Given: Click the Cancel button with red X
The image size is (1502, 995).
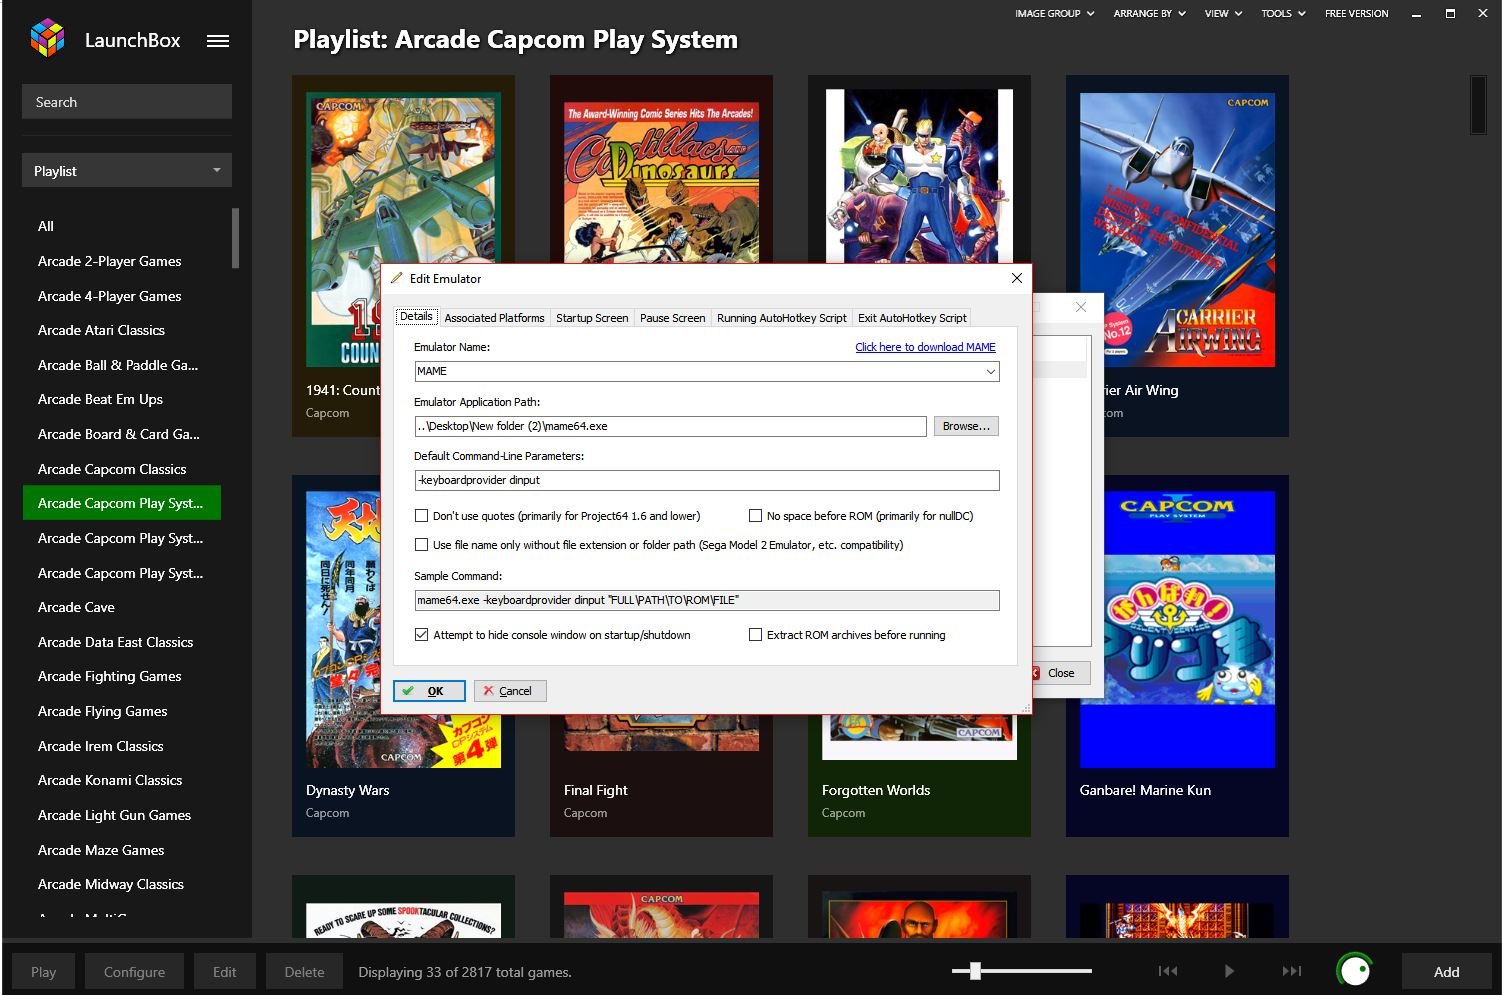Looking at the screenshot, I should (510, 691).
